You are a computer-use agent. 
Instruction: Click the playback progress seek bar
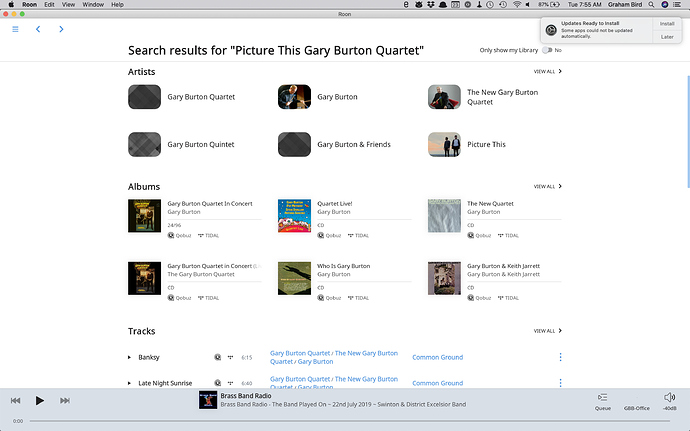click(349, 421)
